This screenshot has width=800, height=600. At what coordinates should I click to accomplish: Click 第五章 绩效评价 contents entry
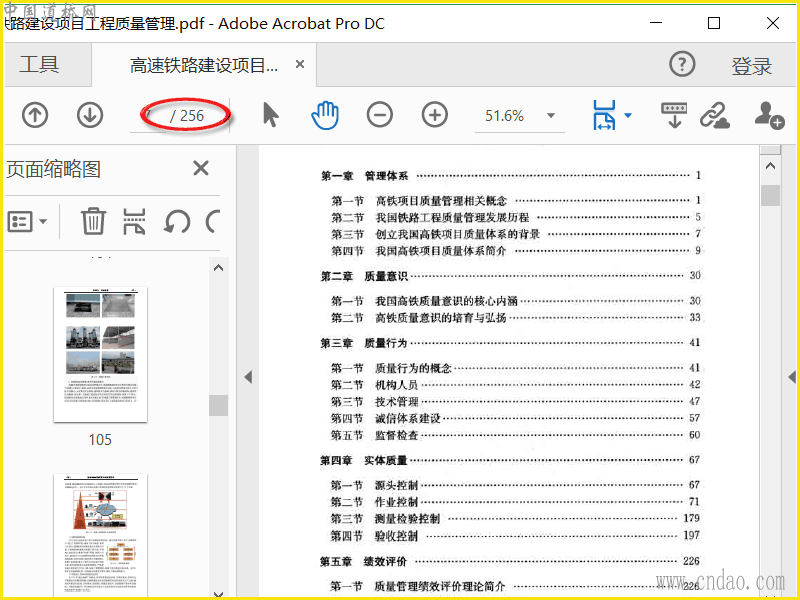pos(510,561)
